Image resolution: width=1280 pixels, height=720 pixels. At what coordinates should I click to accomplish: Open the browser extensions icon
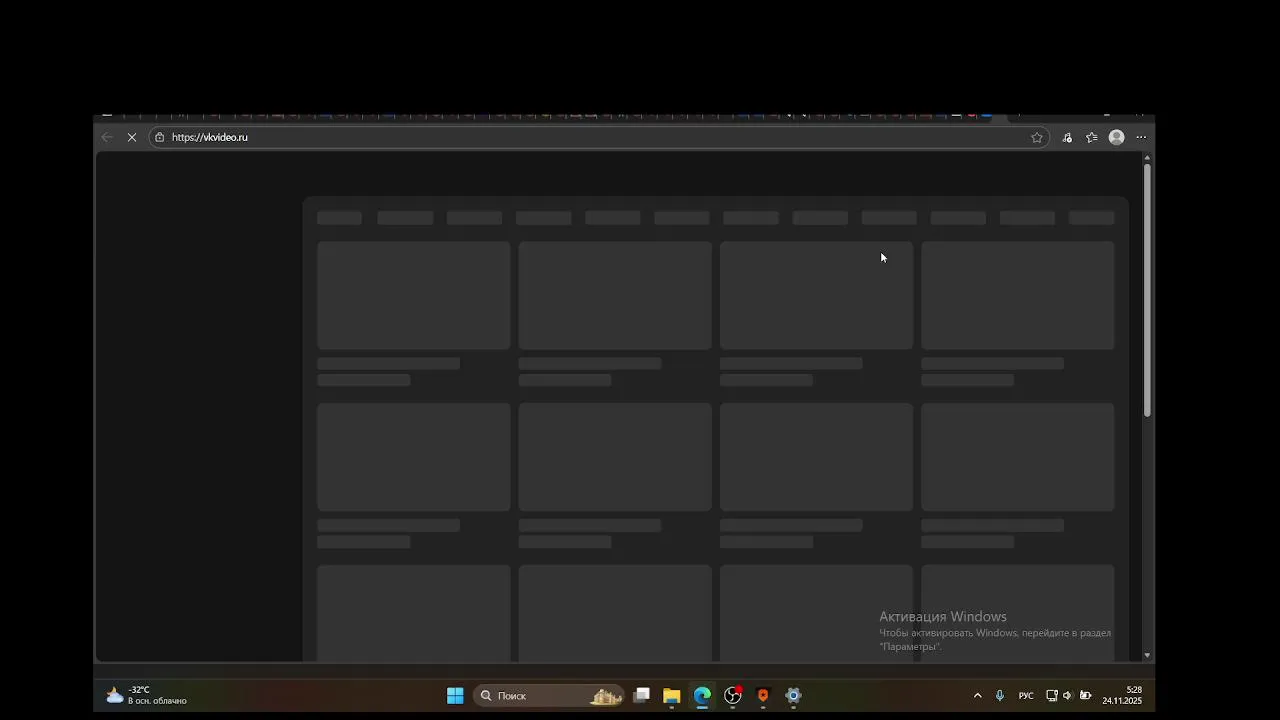1067,137
